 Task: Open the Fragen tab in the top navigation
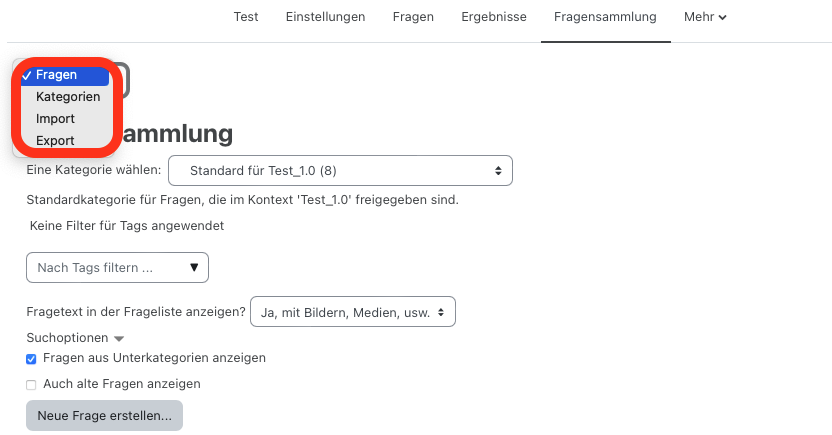[x=413, y=17]
